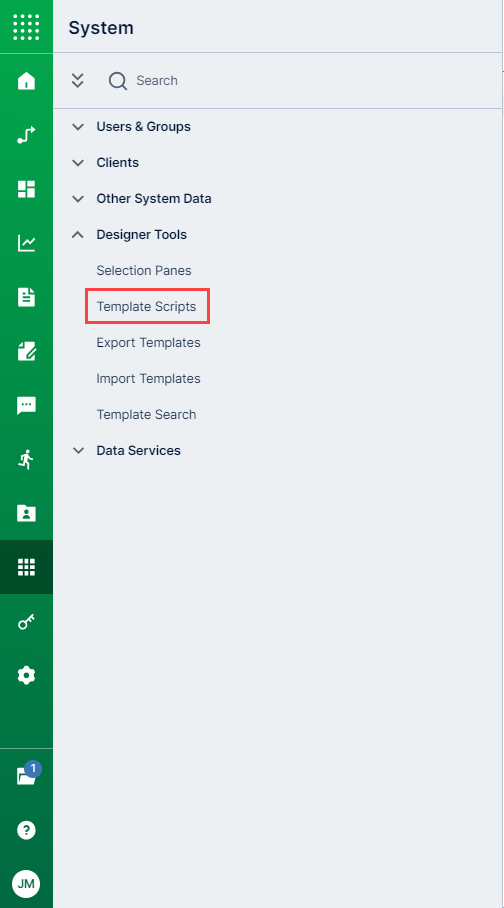Image resolution: width=504 pixels, height=908 pixels.
Task: Expand the Clients section
Action: 105,163
